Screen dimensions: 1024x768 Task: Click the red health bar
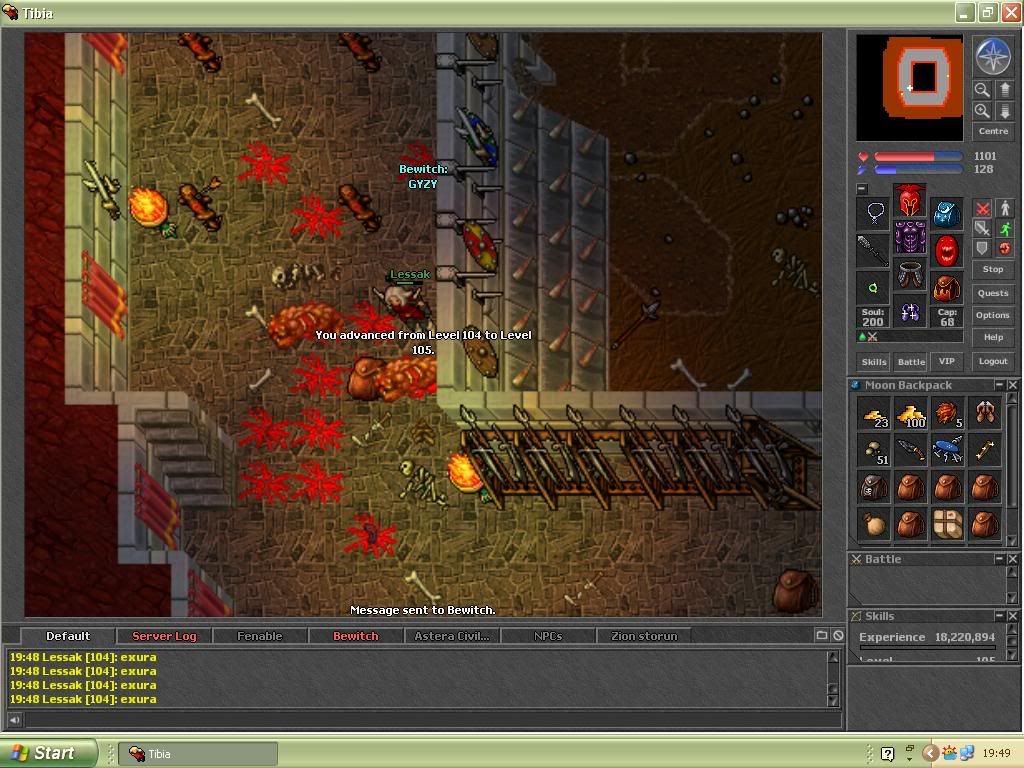[x=918, y=157]
